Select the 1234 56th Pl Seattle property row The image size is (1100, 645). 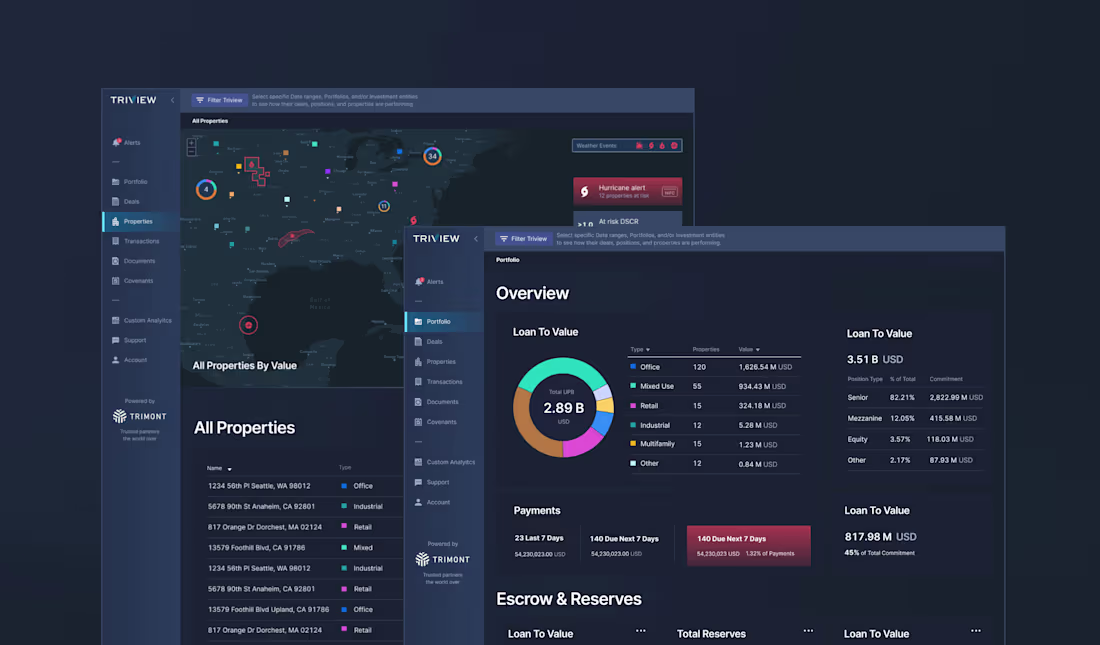pos(260,485)
